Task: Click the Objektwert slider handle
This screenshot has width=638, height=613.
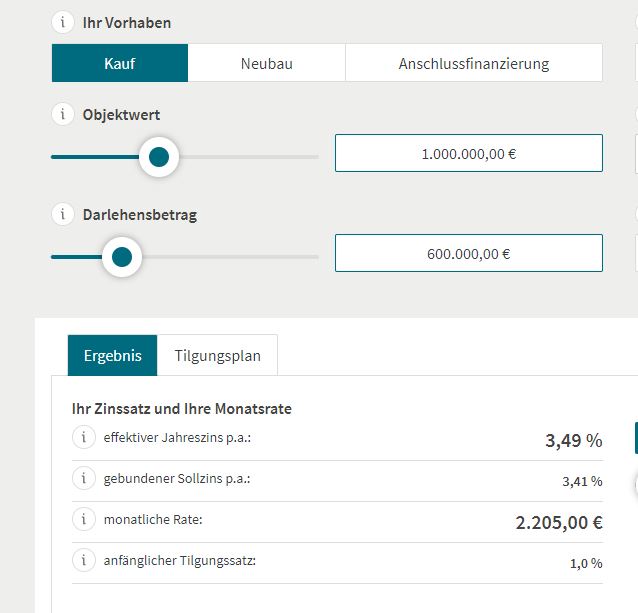Action: (x=158, y=157)
